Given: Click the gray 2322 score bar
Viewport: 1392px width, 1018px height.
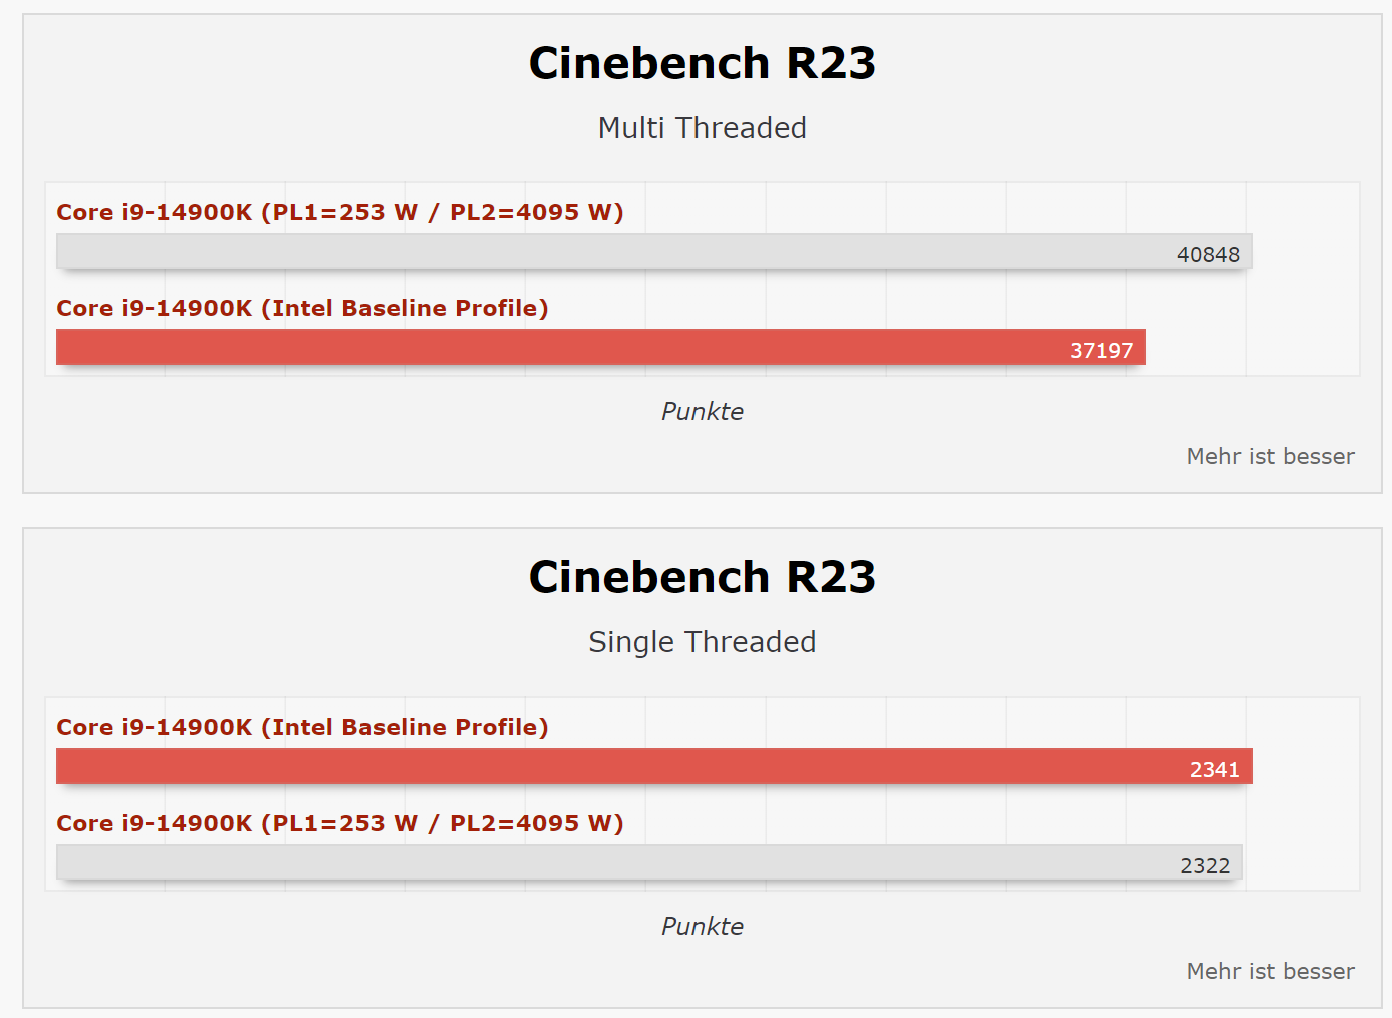Looking at the screenshot, I should (x=649, y=862).
